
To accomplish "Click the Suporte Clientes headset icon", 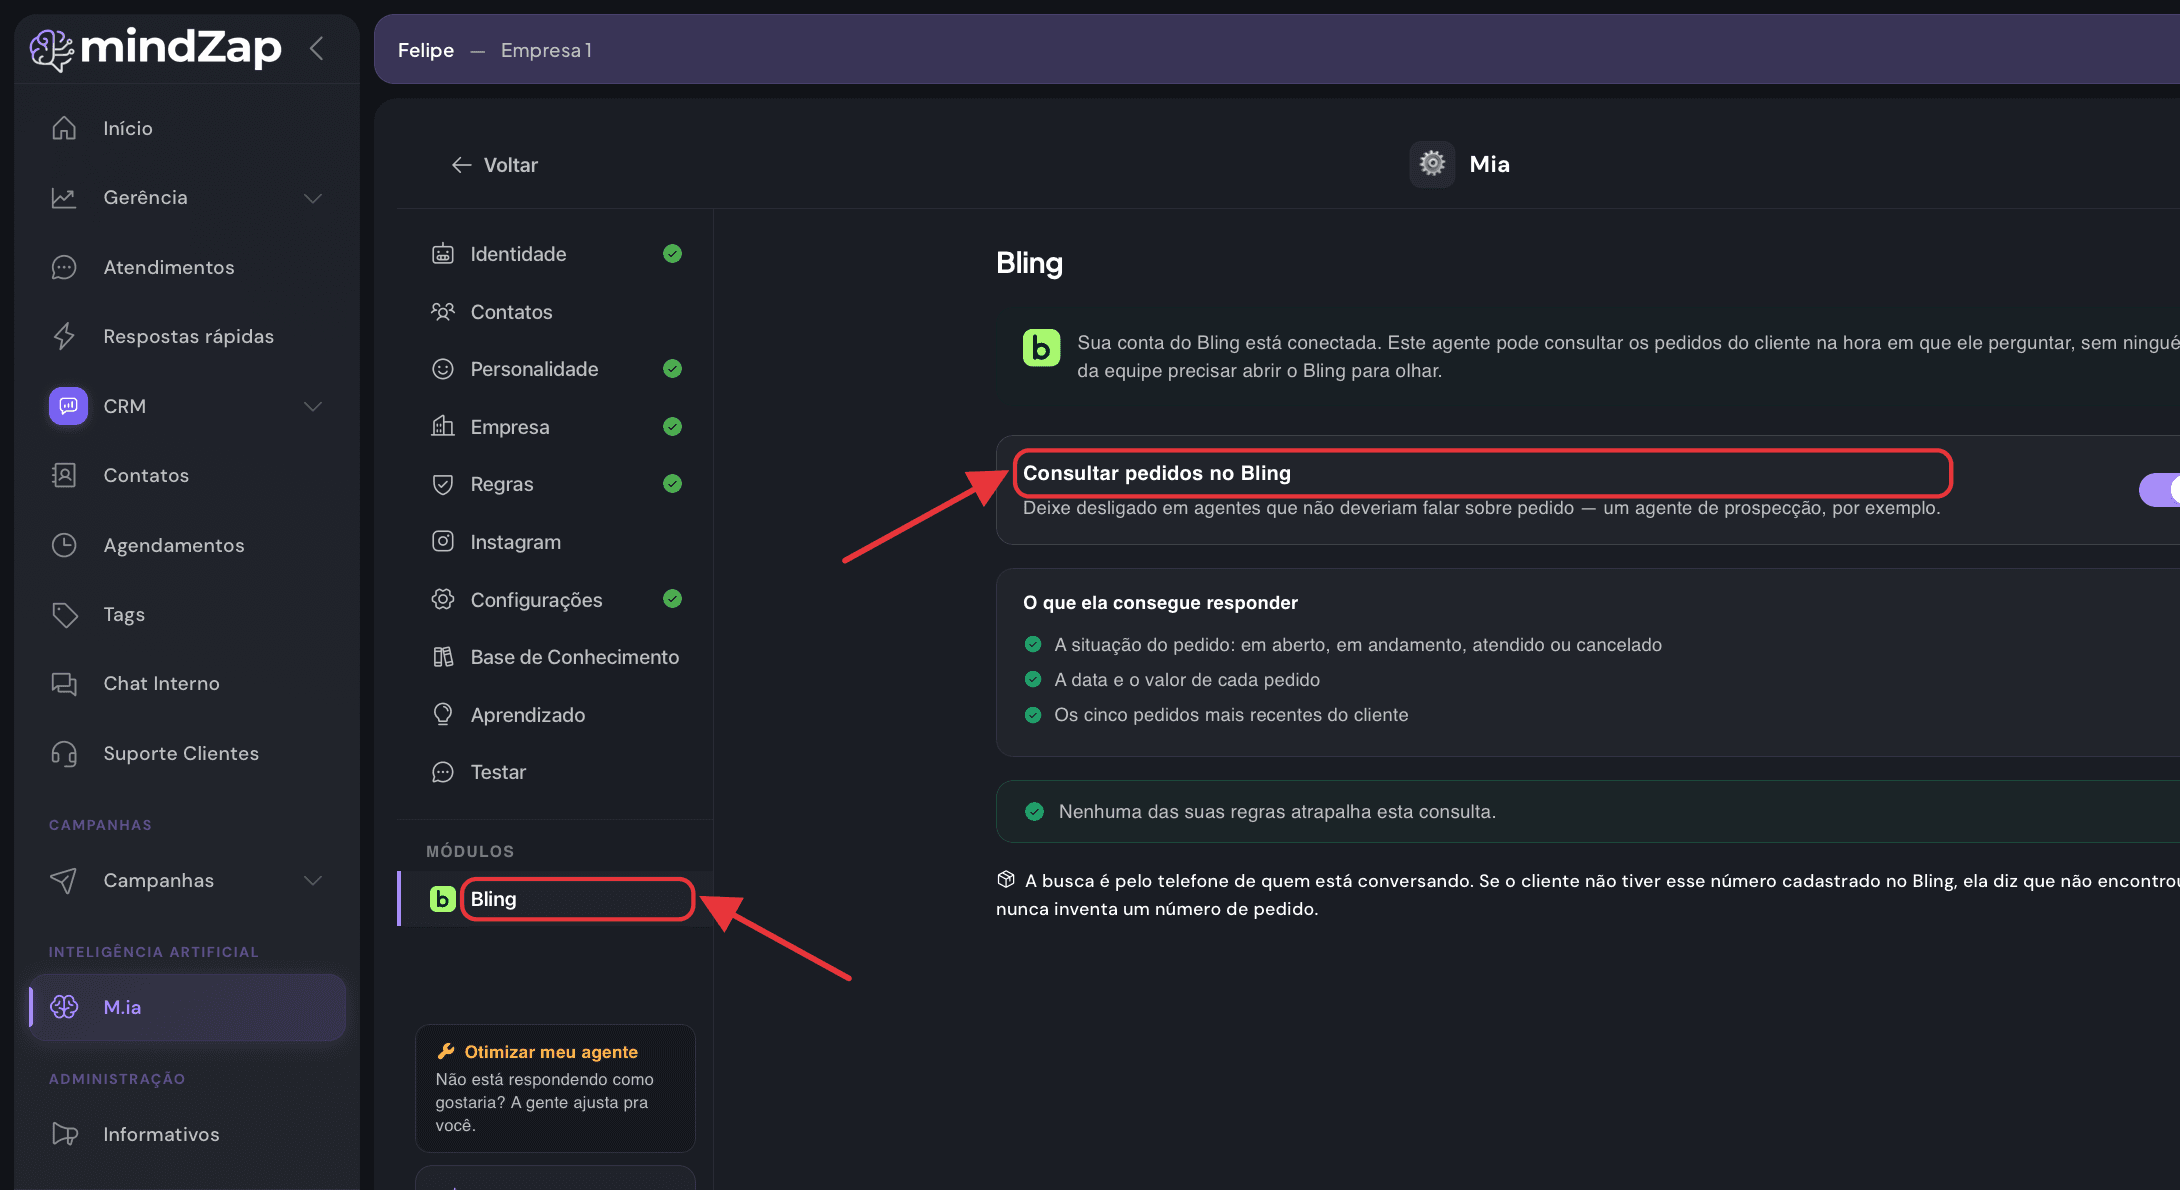I will (64, 753).
